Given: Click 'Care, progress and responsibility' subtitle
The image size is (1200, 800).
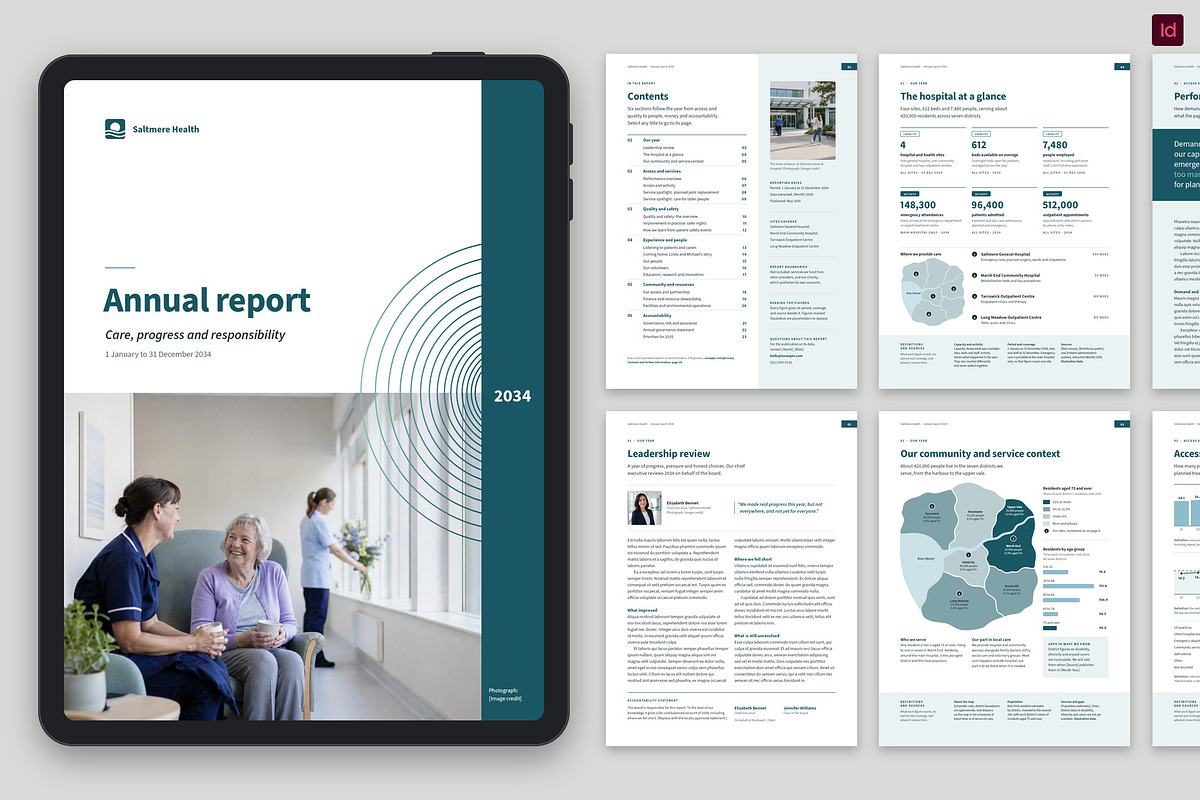Looking at the screenshot, I should [195, 335].
